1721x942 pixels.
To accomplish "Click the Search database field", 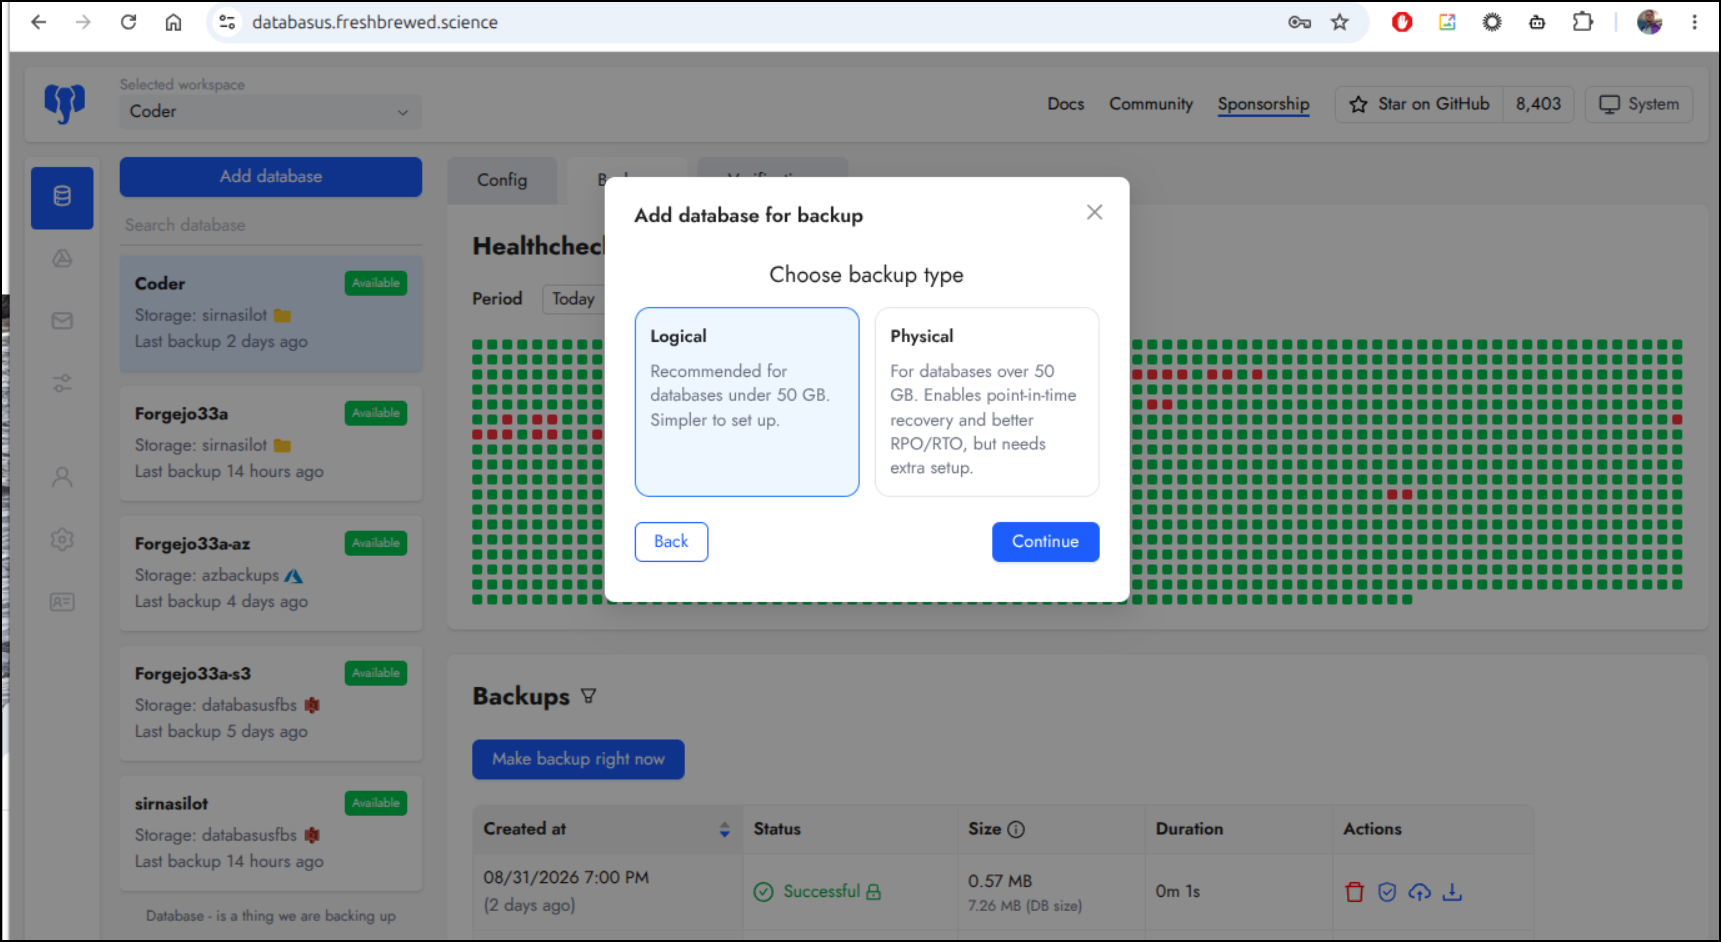I will (x=270, y=226).
